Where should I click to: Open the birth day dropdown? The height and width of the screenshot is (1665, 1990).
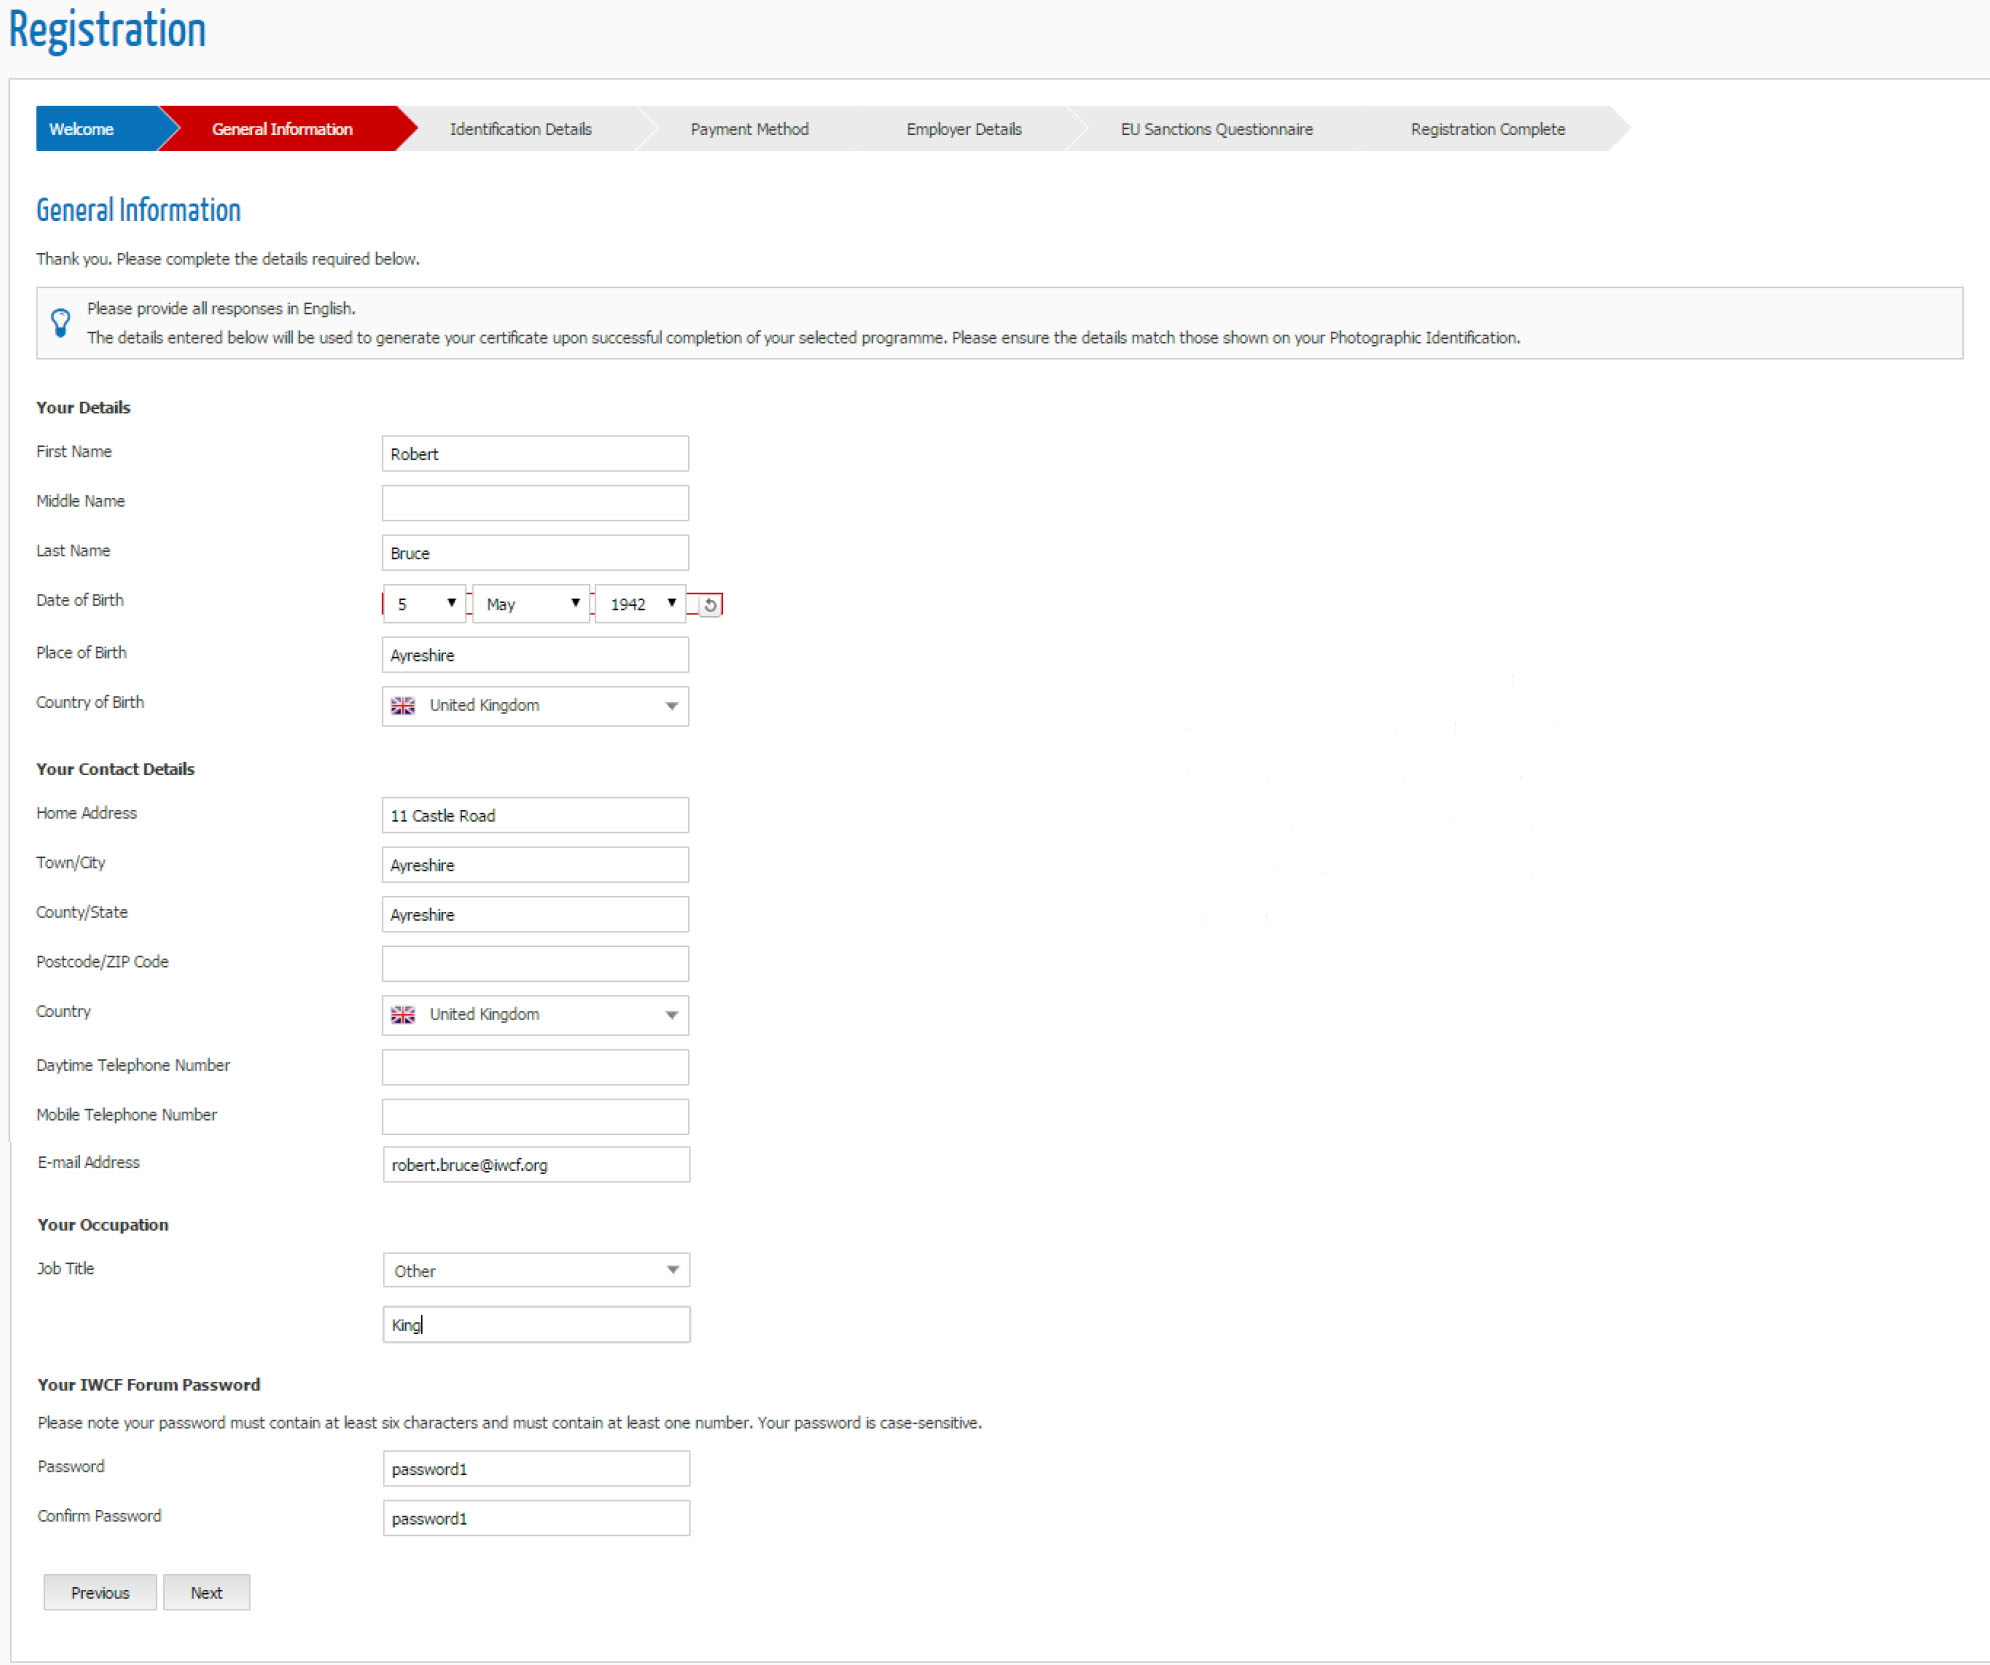pos(425,604)
